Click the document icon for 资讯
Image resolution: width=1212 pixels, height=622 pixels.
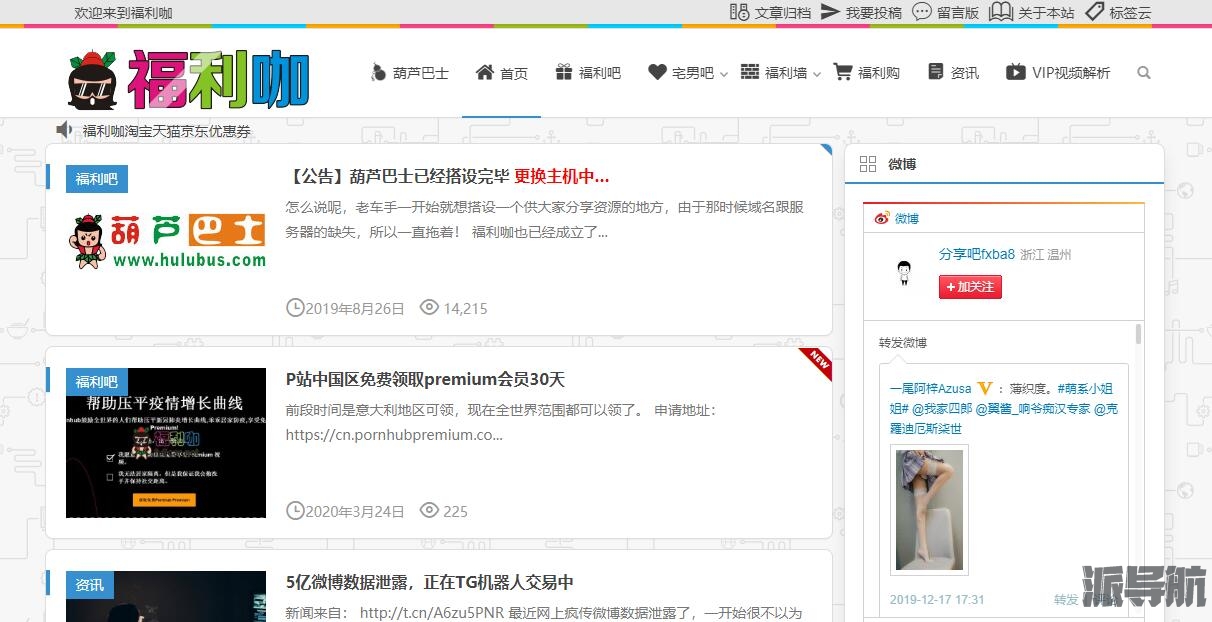pos(936,72)
